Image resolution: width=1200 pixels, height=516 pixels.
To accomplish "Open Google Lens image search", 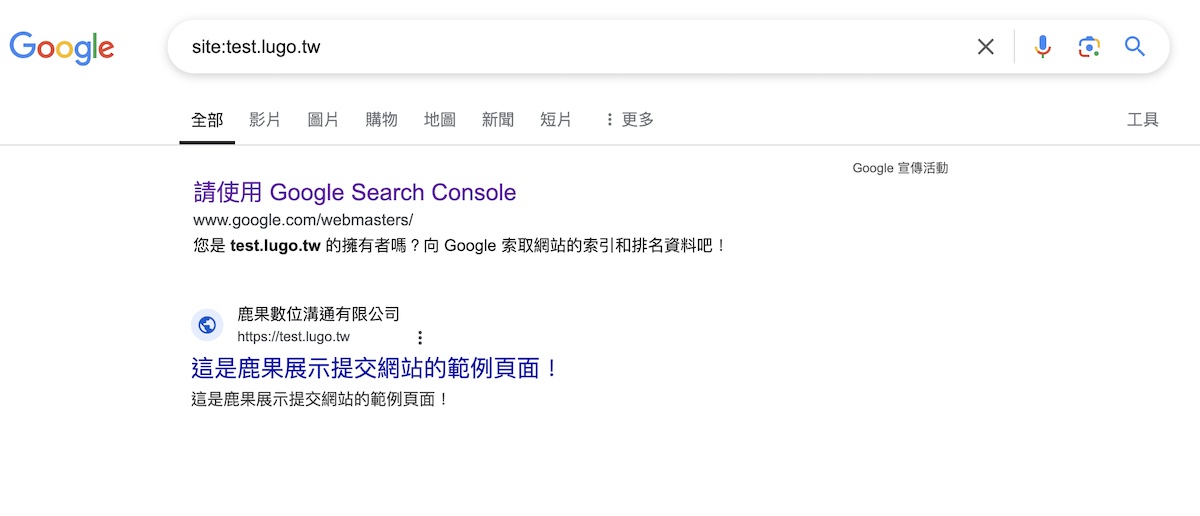I will 1089,47.
